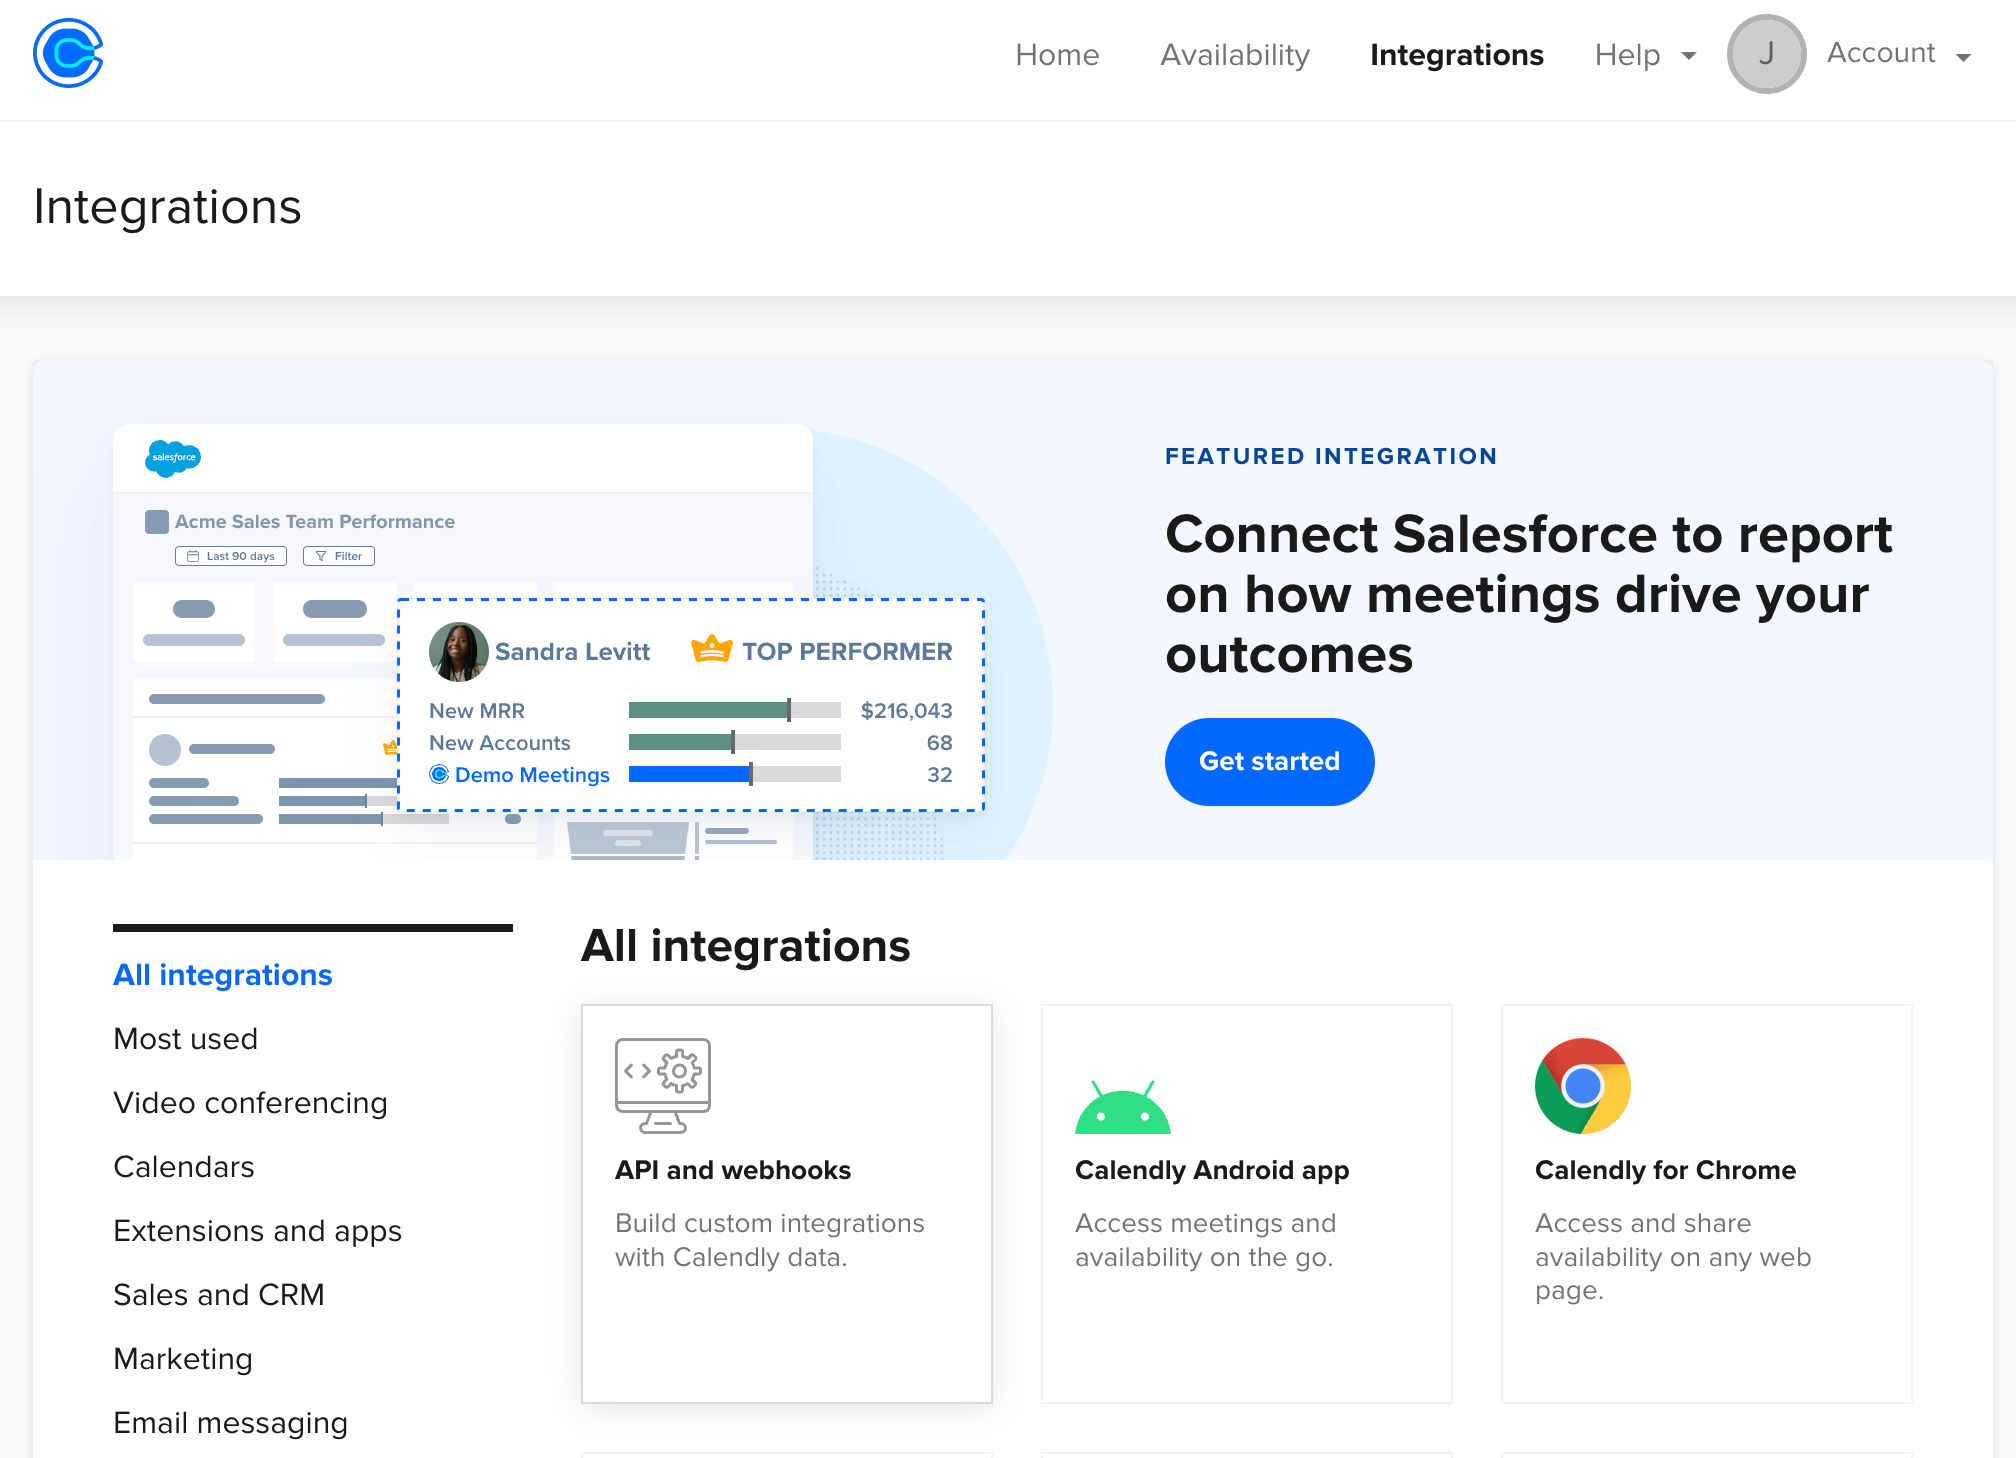2016x1458 pixels.
Task: Open Sales and CRM category
Action: coord(219,1295)
